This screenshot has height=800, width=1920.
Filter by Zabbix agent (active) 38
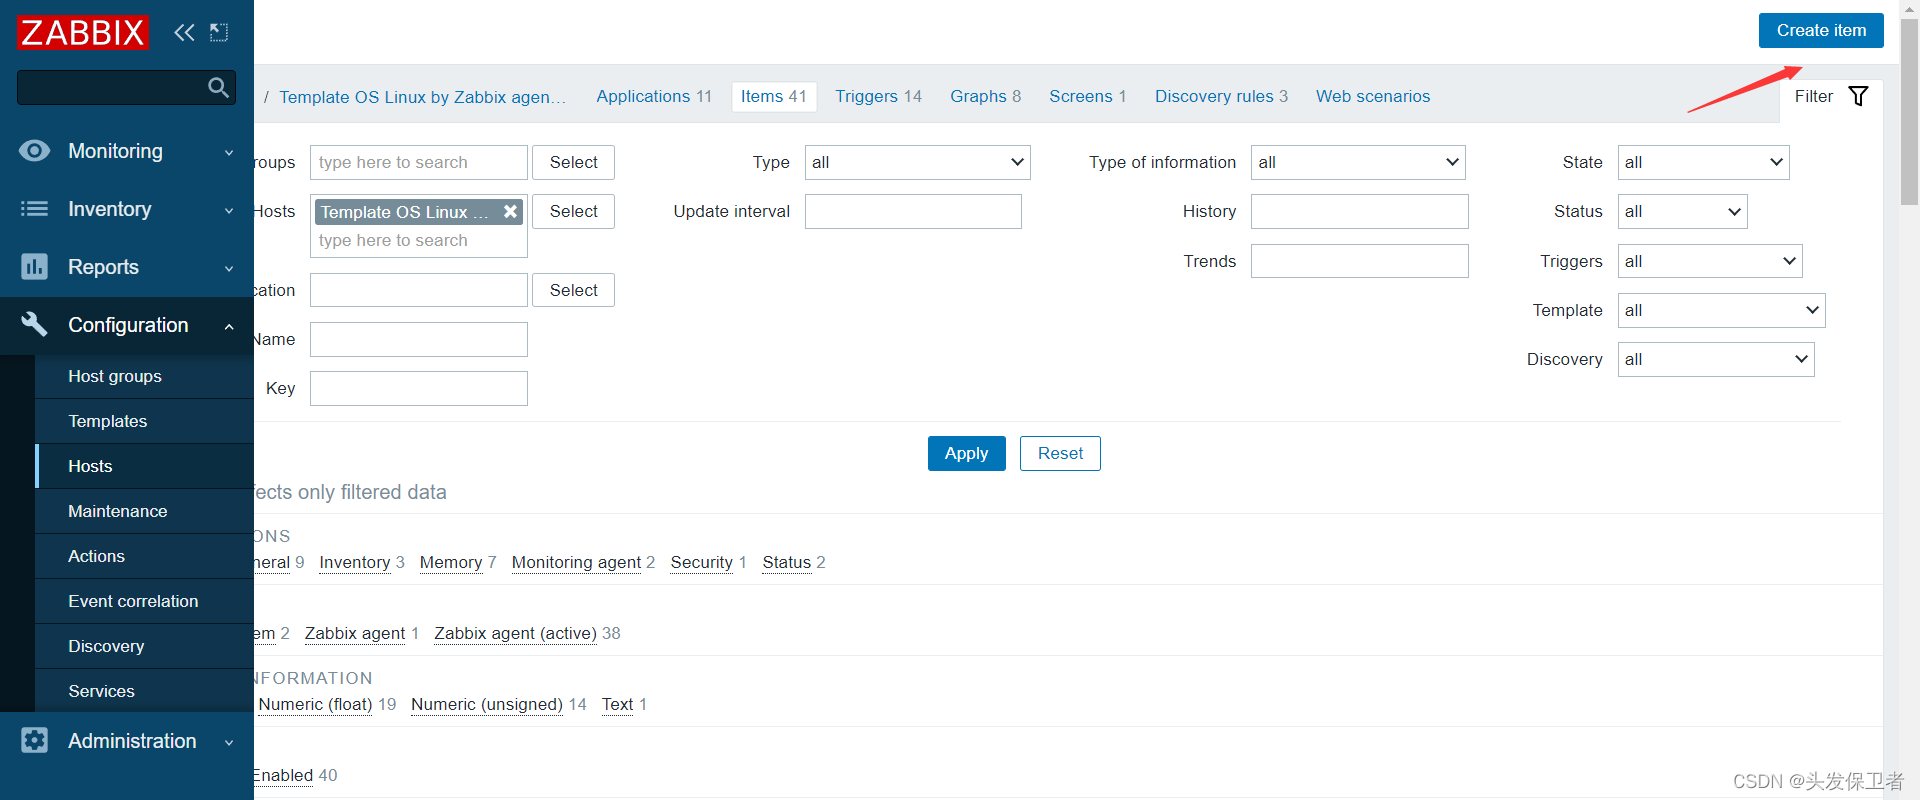pos(515,633)
